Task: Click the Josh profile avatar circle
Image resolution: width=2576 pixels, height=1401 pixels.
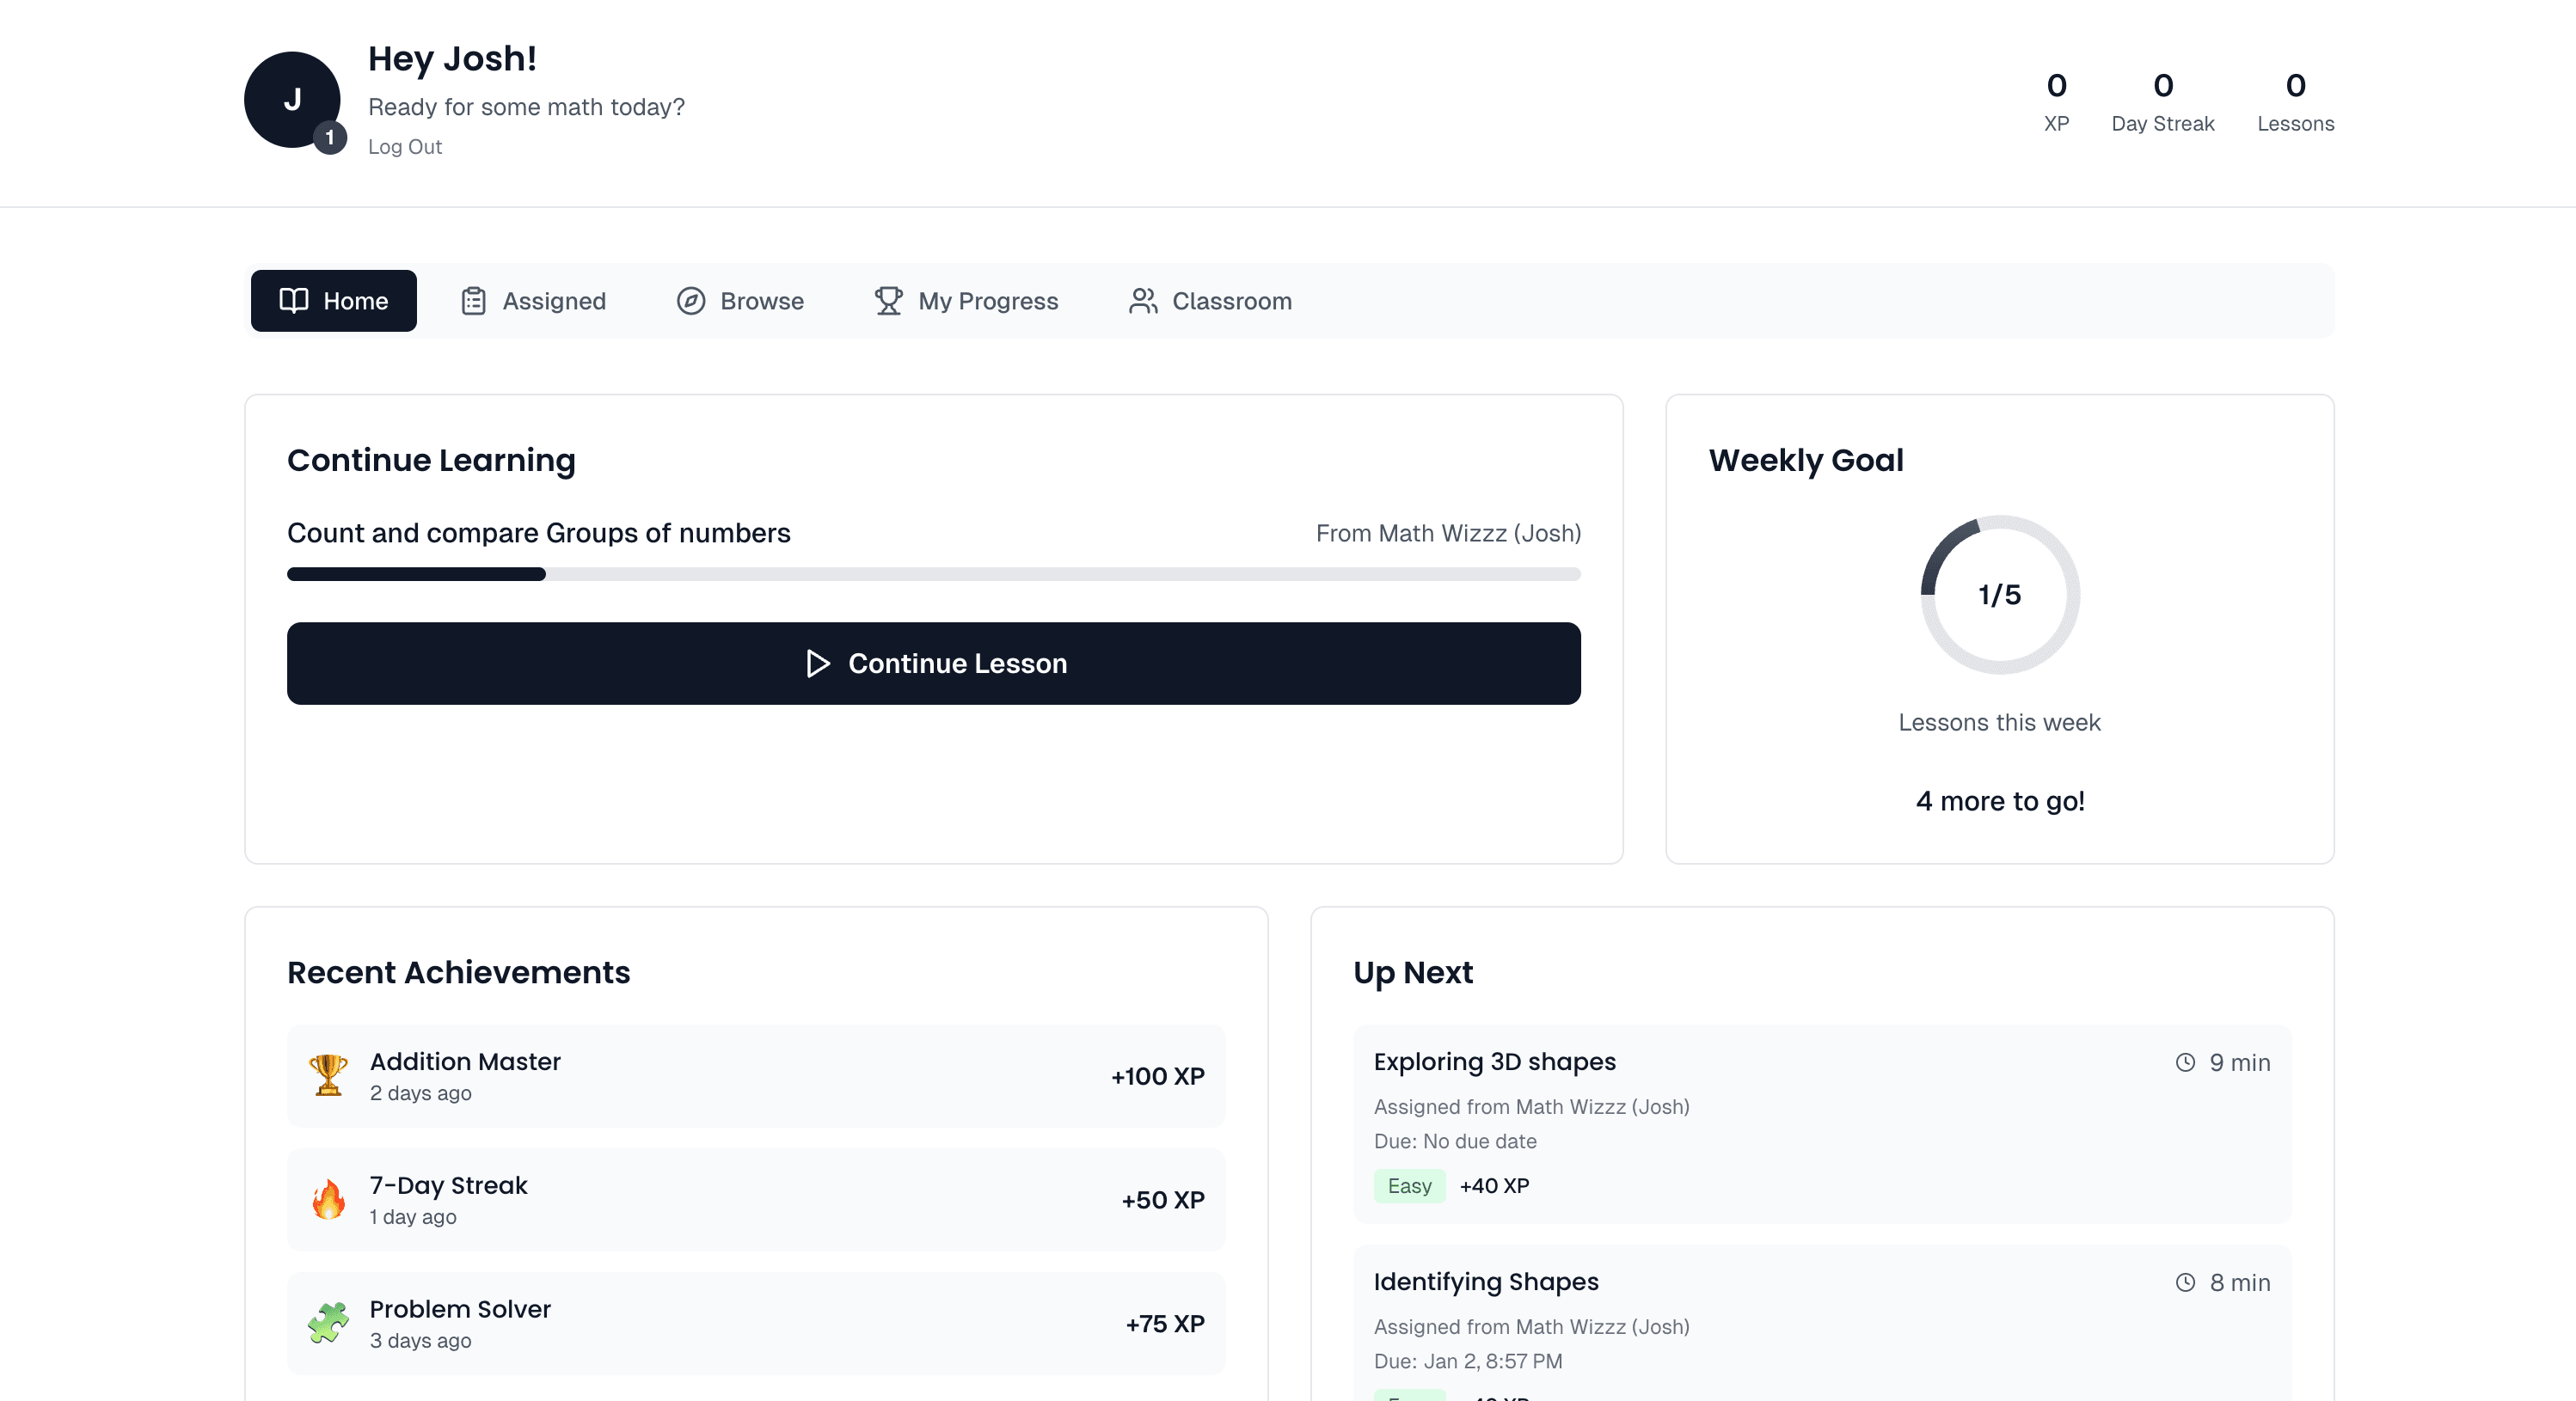Action: (291, 99)
